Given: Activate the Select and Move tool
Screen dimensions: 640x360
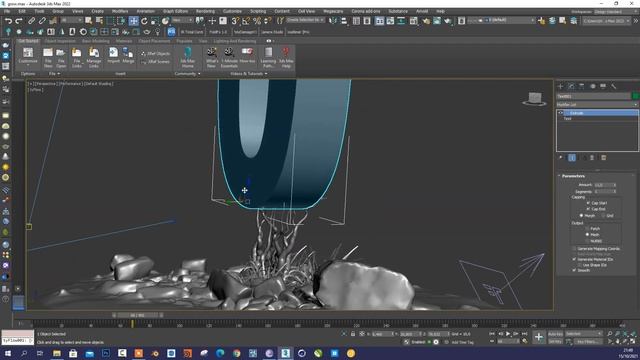Looking at the screenshot, I should click(133, 20).
